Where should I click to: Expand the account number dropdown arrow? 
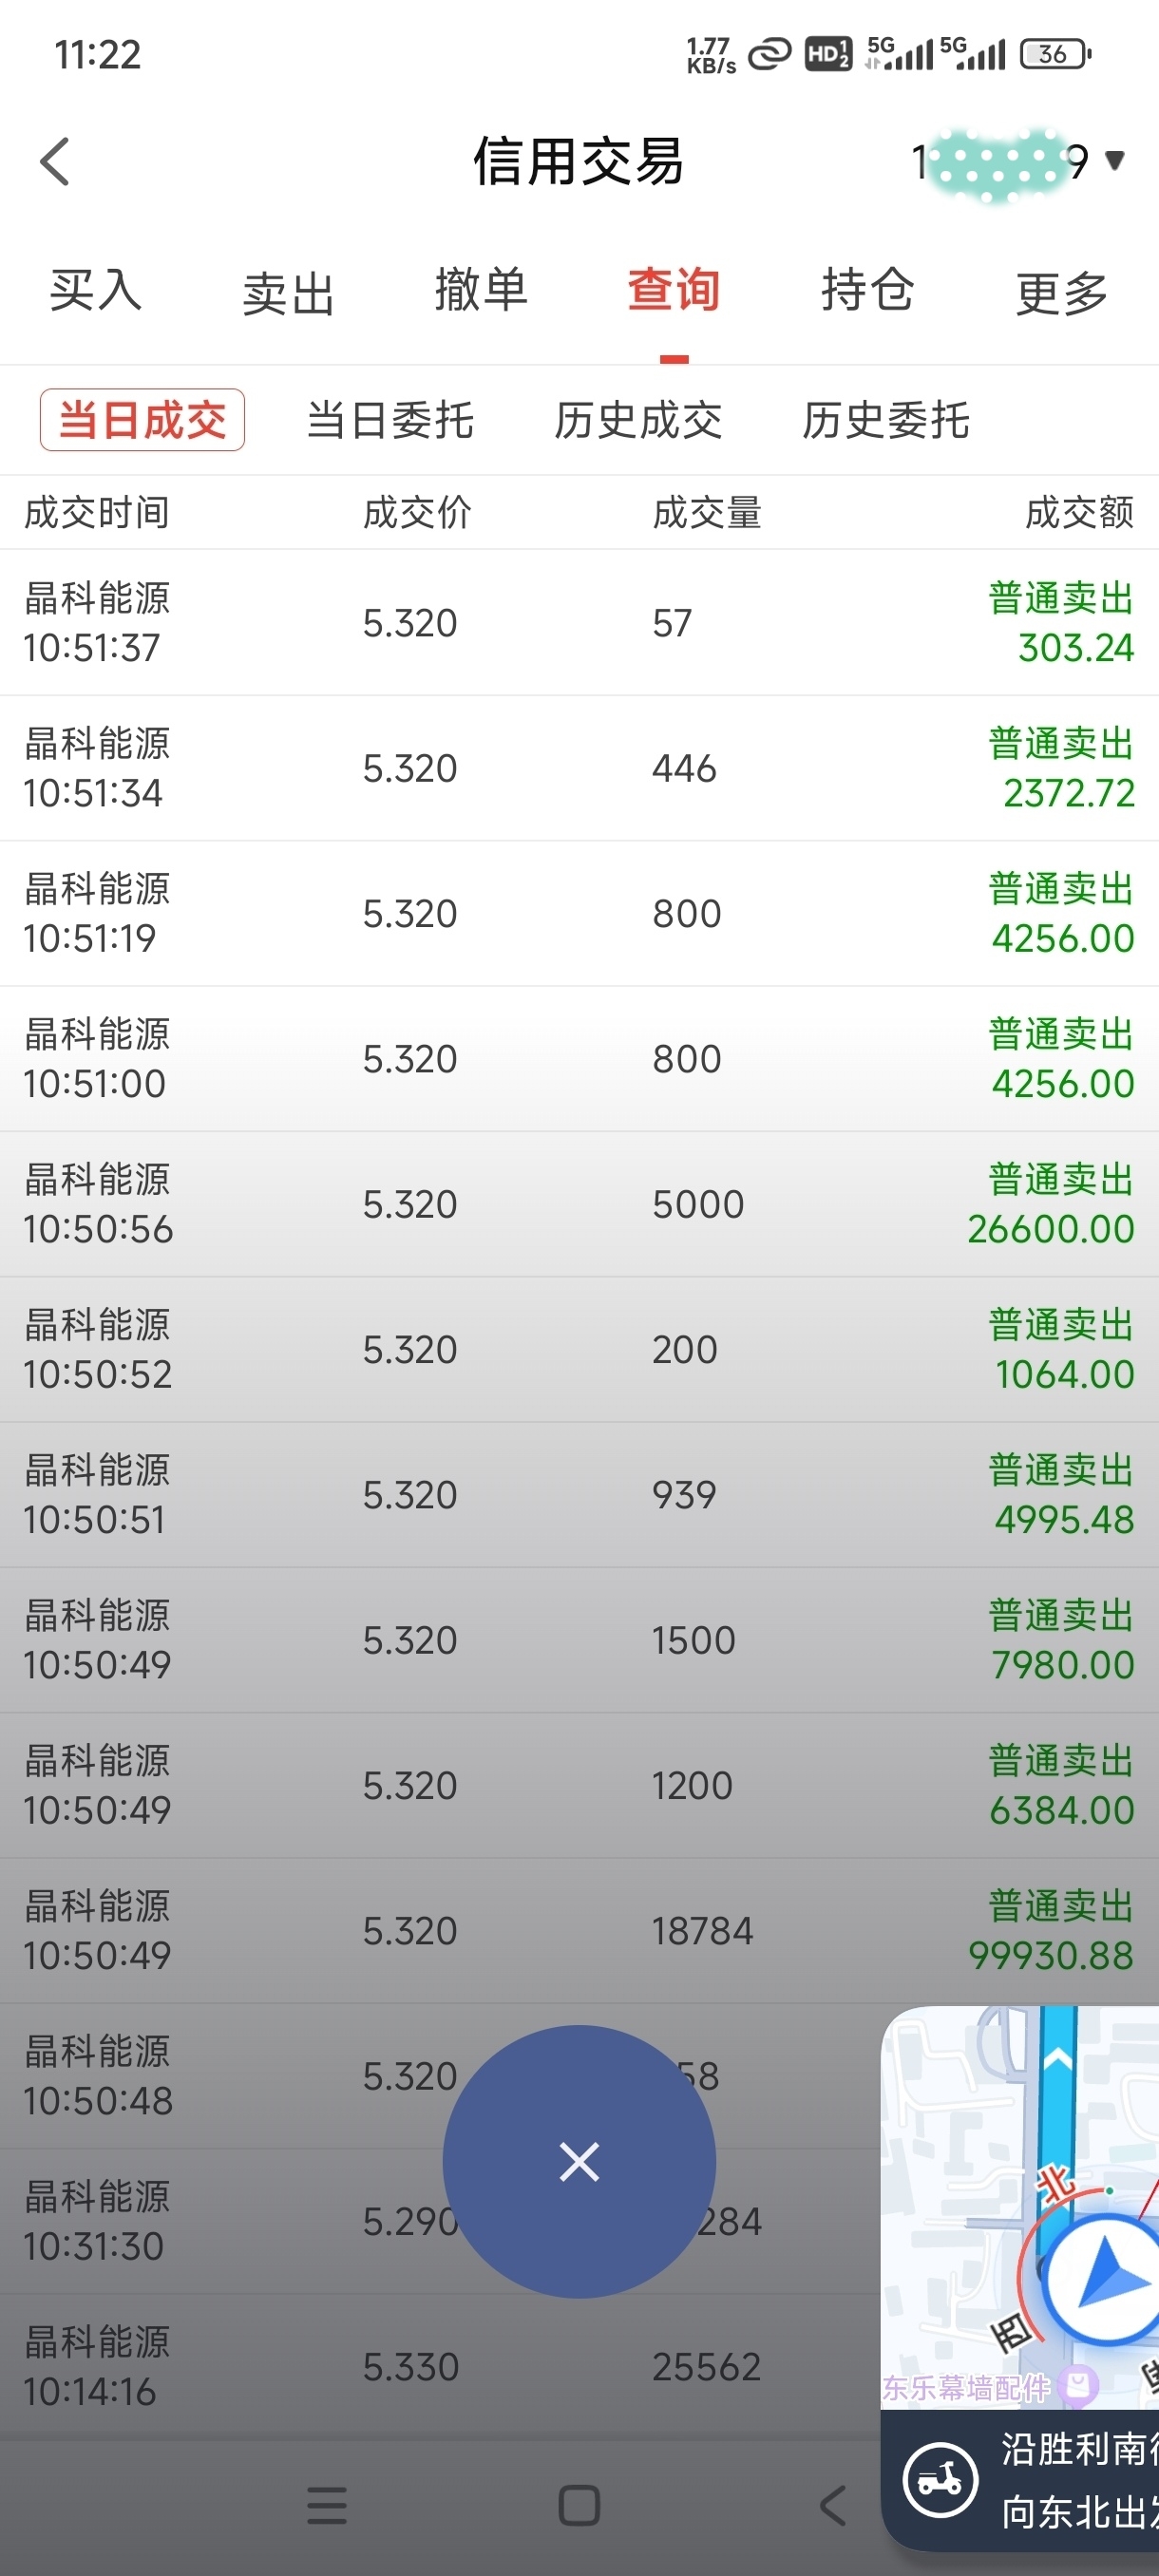point(1115,160)
